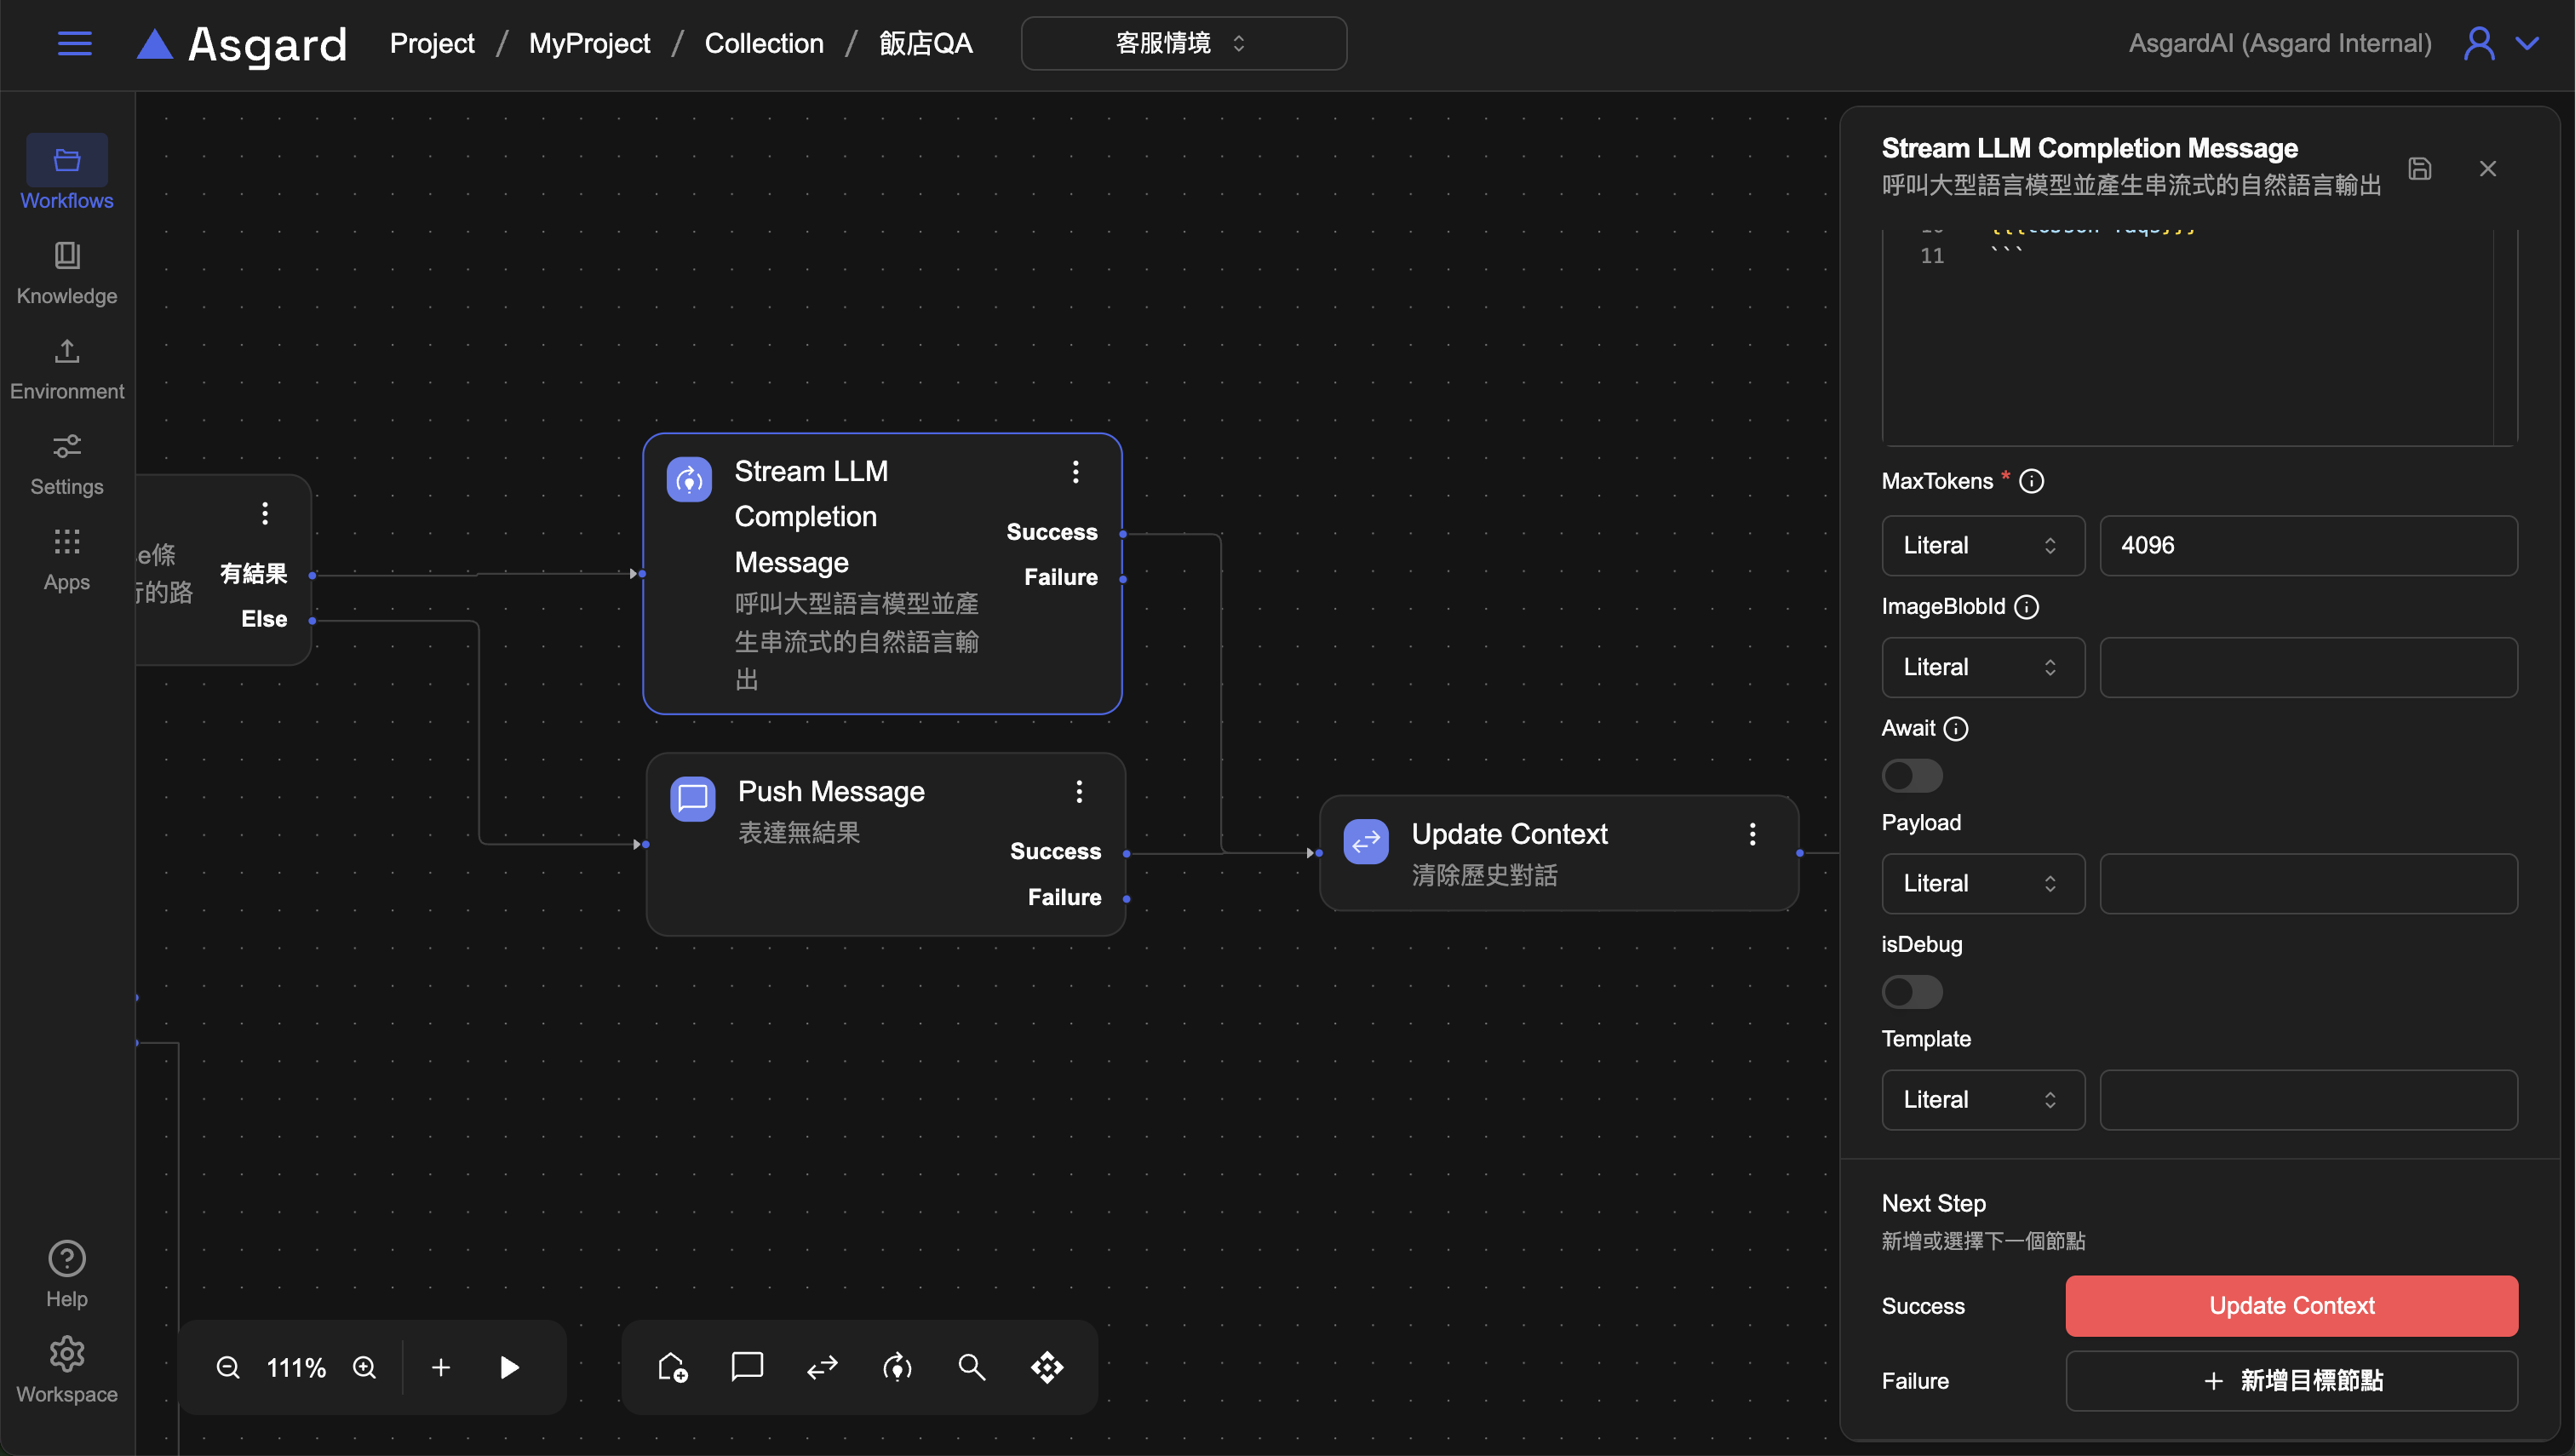Go to Environment in the sidebar
Viewport: 2575px width, 1456px height.
67,368
